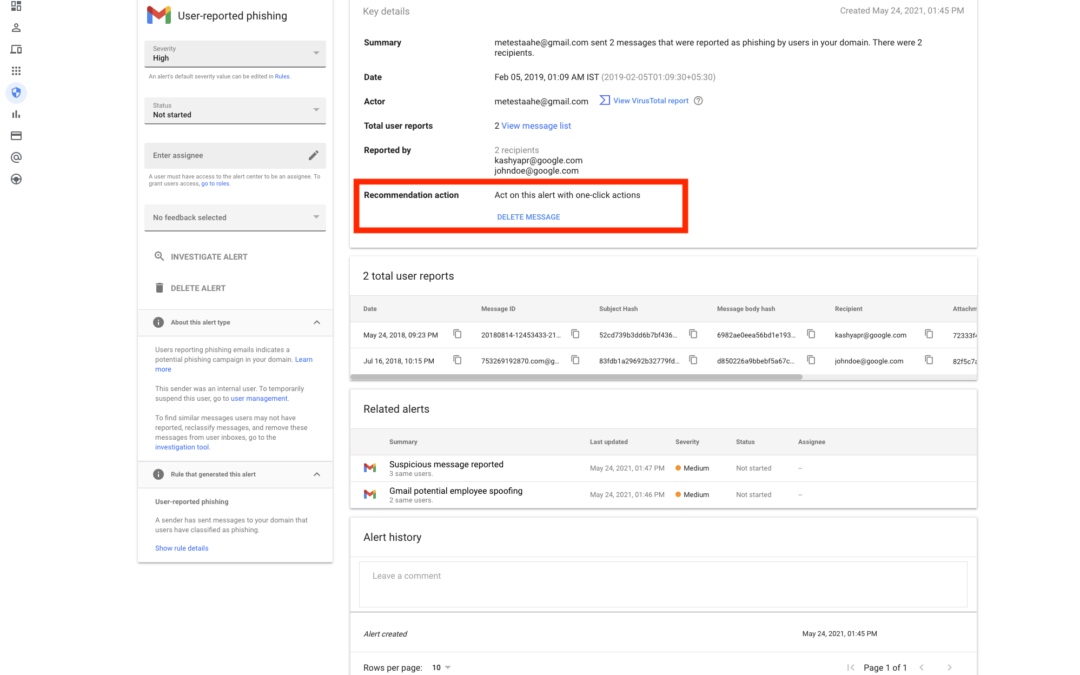Image resolution: width=1080 pixels, height=675 pixels.
Task: Click Gmail icon of Gmail potential employee spoofing
Action: tap(370, 495)
